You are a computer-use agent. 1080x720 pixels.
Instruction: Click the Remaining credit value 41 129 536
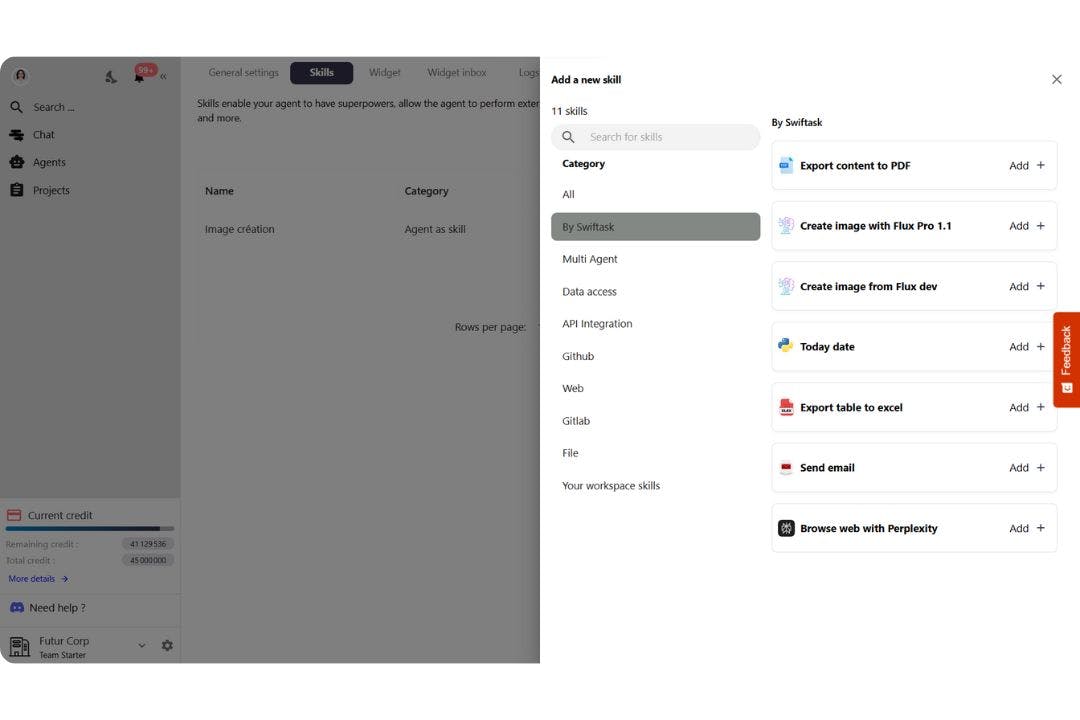(148, 544)
